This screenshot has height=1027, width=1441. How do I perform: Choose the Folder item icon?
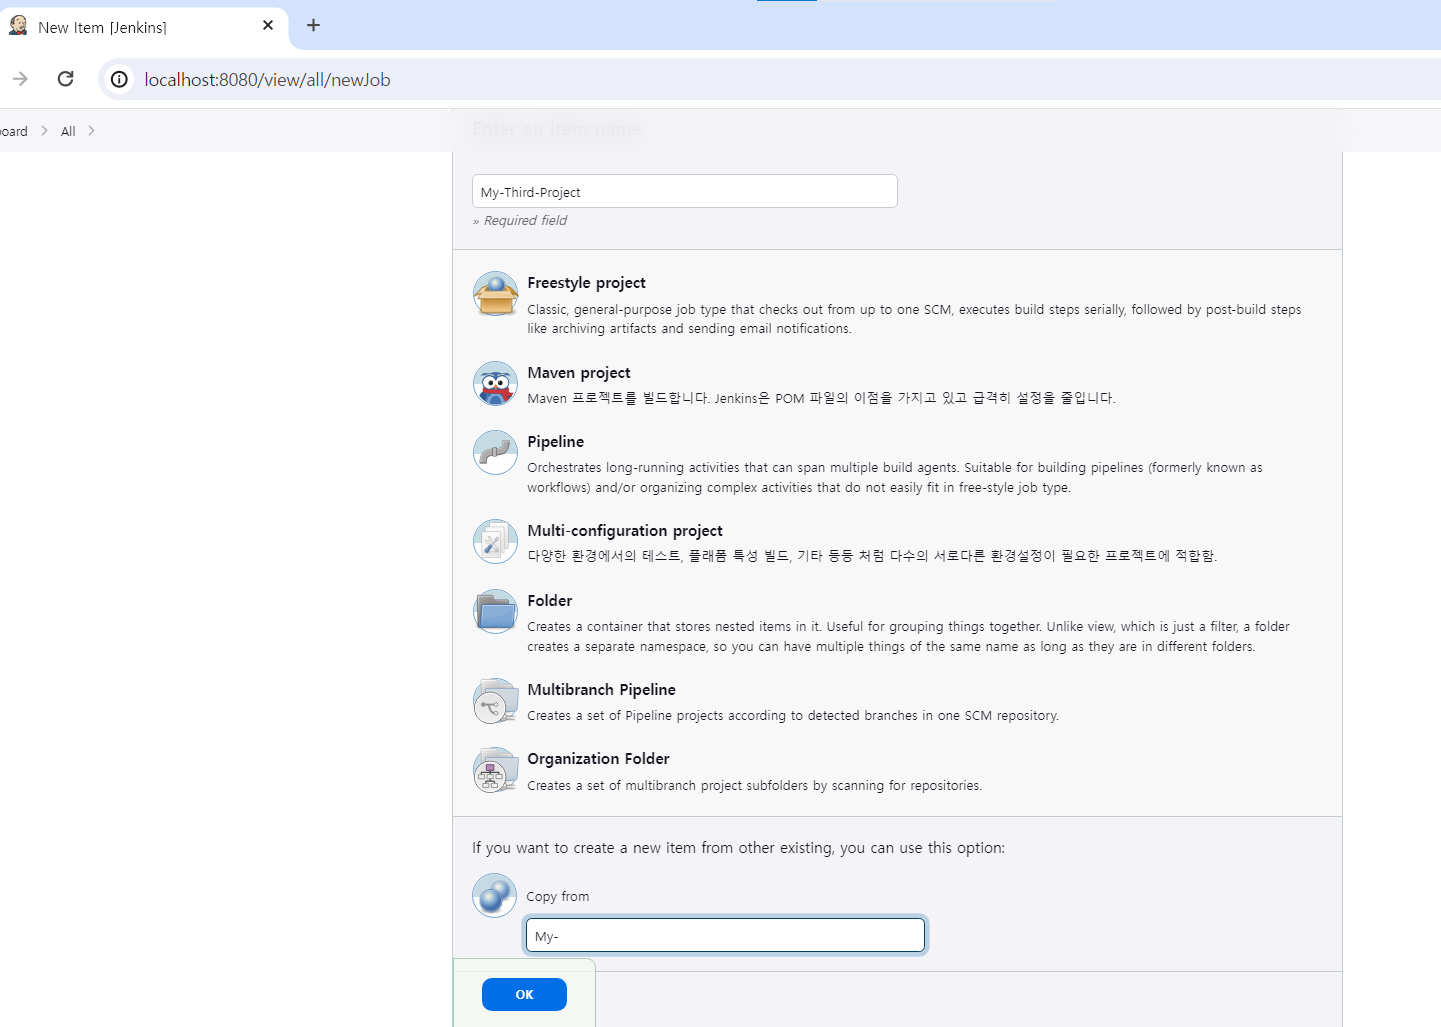pyautogui.click(x=495, y=612)
